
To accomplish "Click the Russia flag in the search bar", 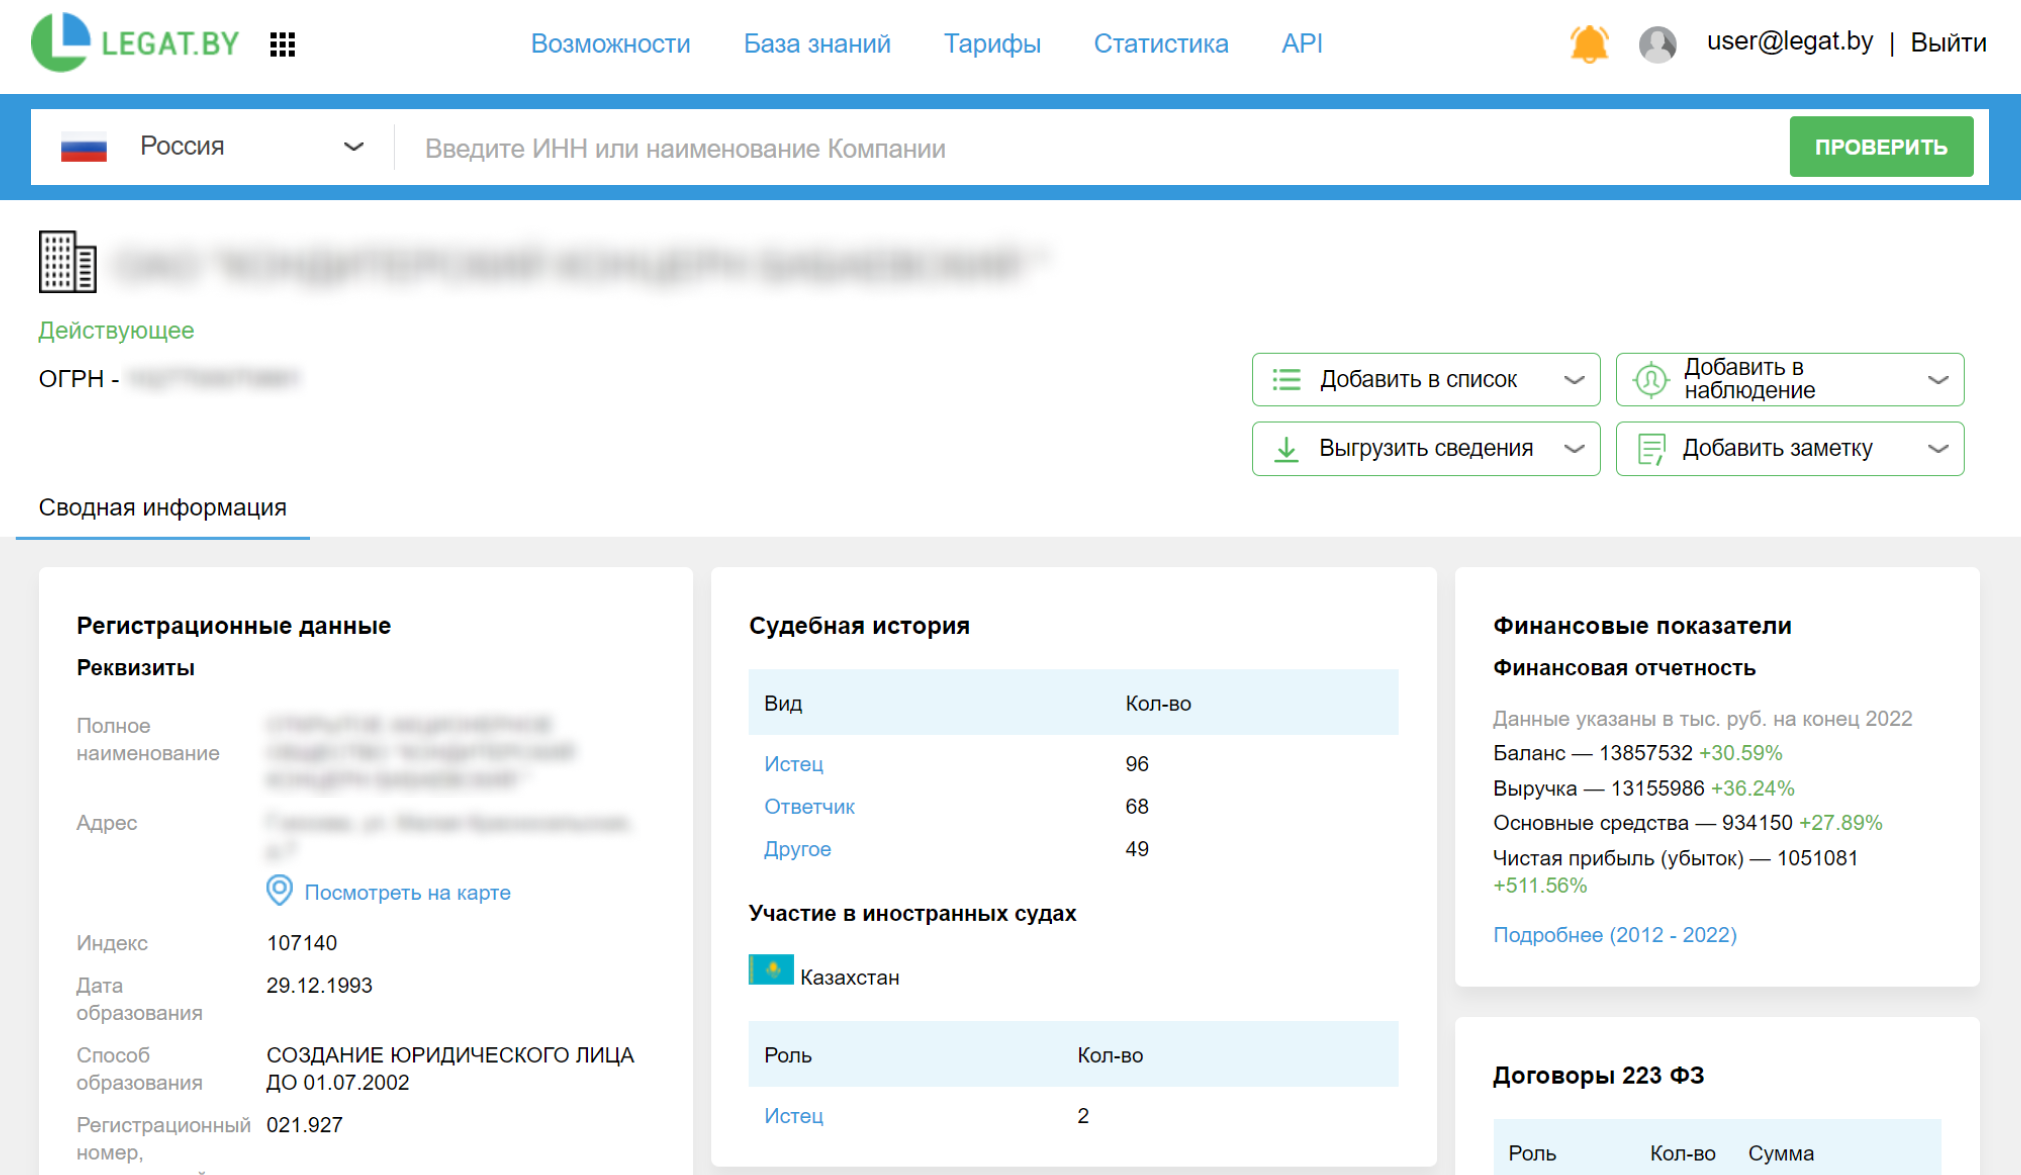I will 86,146.
